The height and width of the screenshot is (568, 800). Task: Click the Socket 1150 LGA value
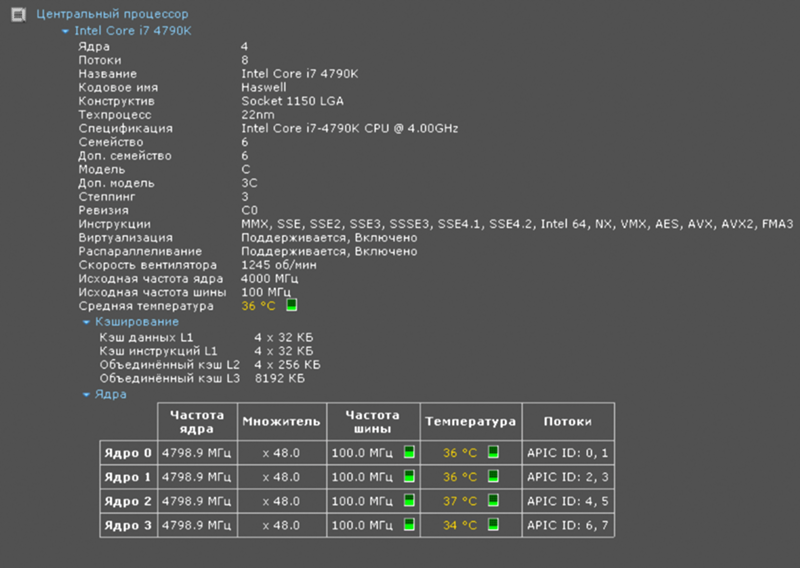click(292, 101)
